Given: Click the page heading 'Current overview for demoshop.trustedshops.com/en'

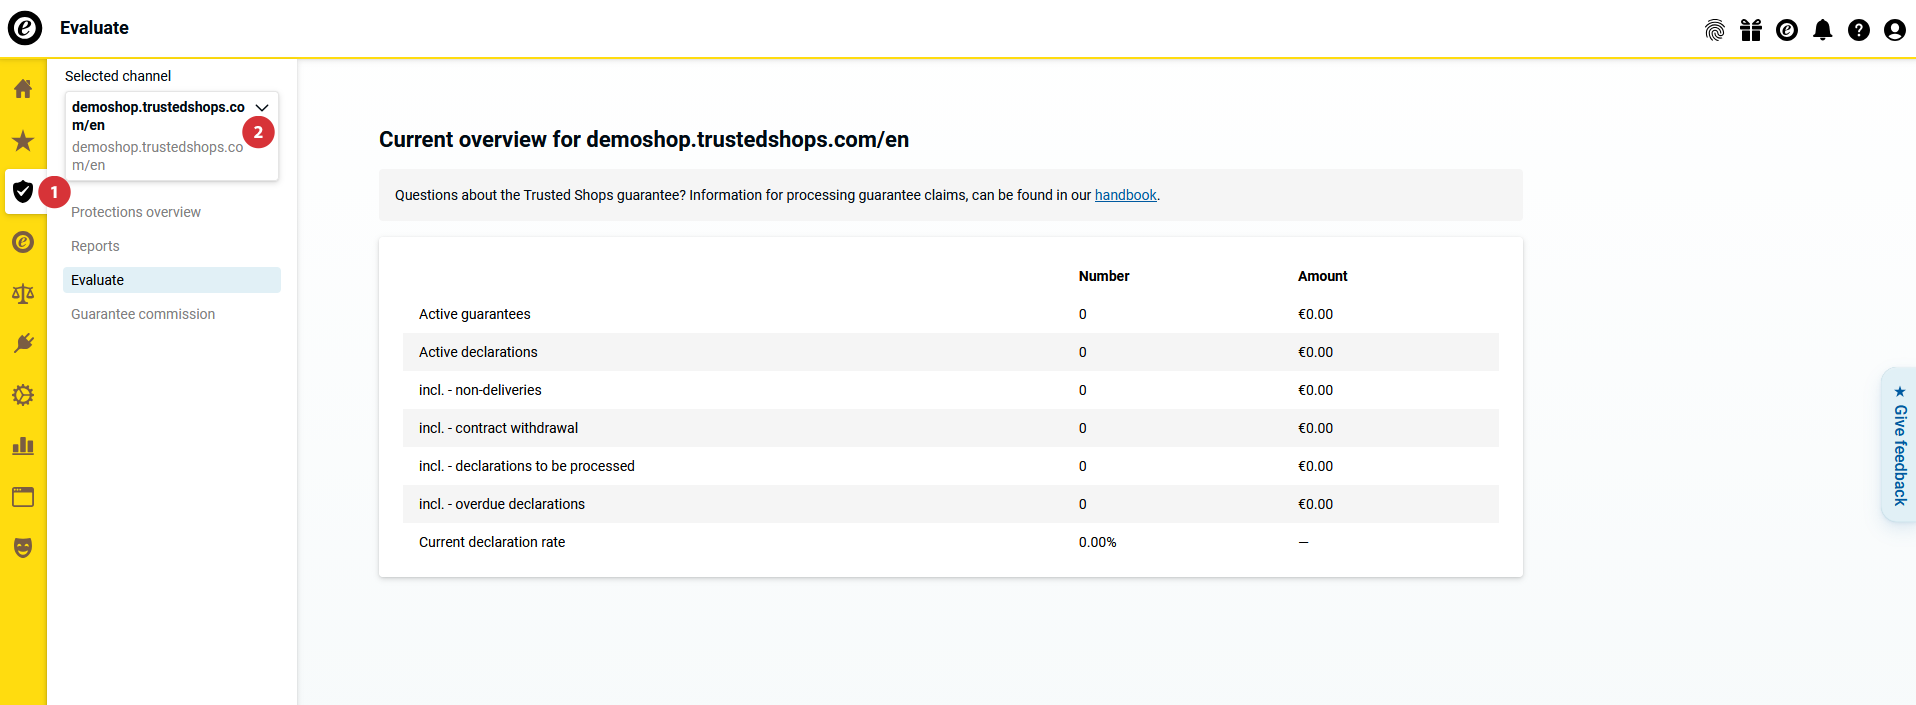Looking at the screenshot, I should (x=644, y=139).
